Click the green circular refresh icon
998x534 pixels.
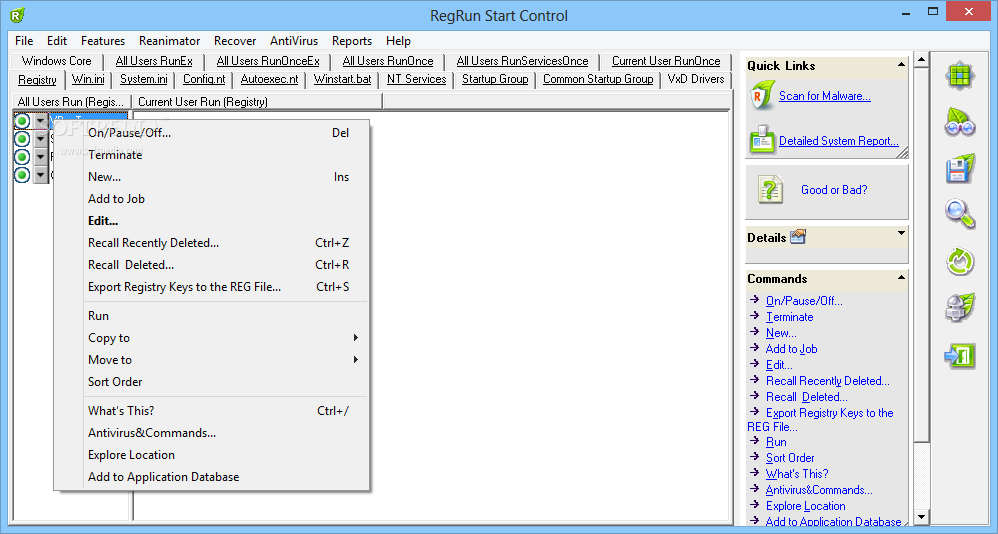pyautogui.click(x=960, y=261)
